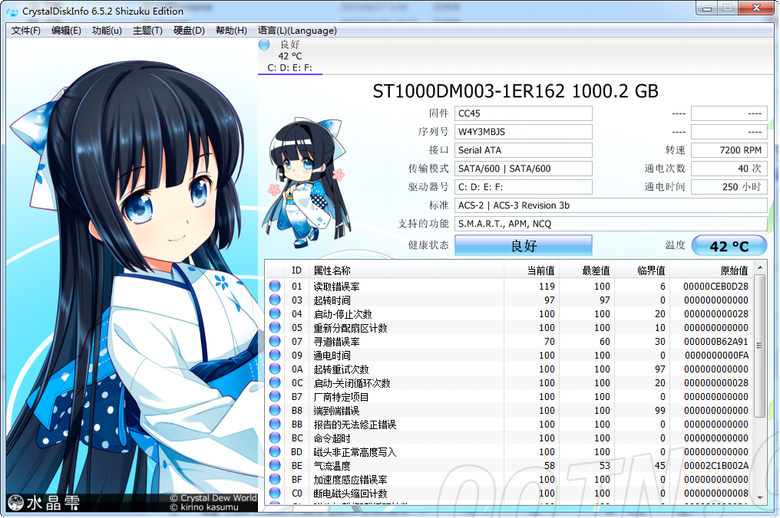Screen dimensions: 780x518
Task: Click the status orb for attribute 05 row
Action: [275, 328]
